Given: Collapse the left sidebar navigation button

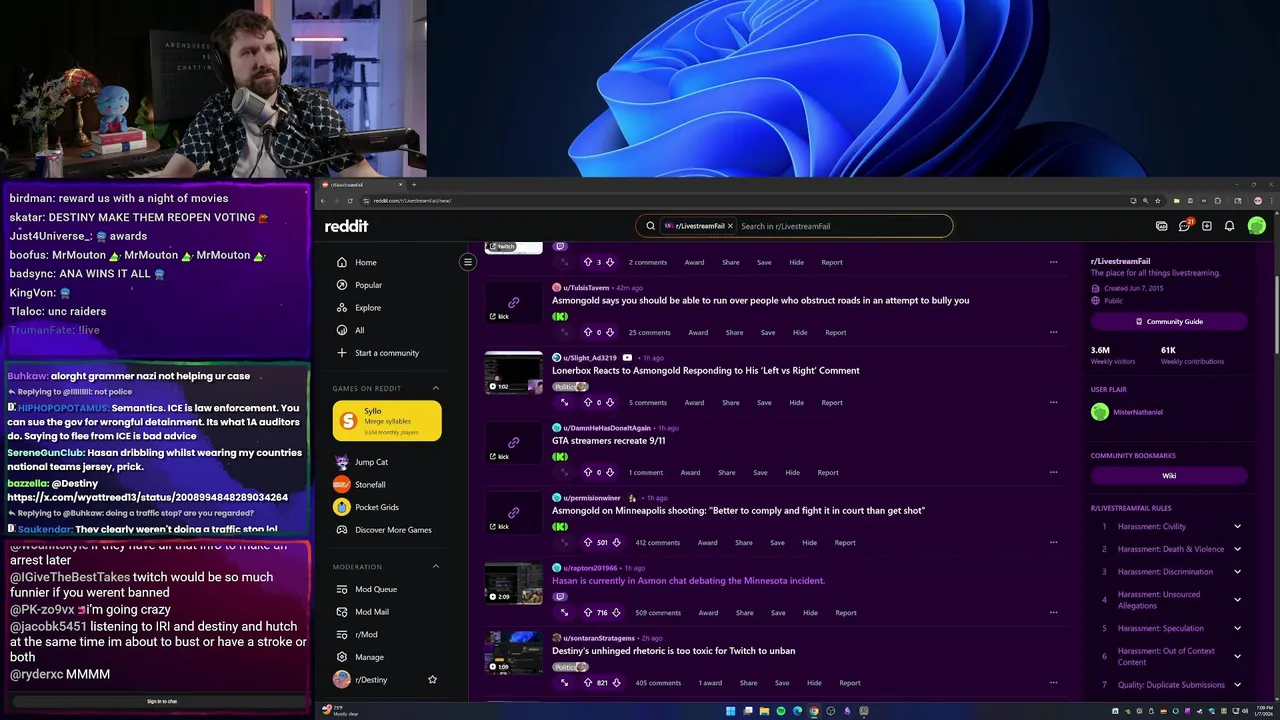Looking at the screenshot, I should [467, 262].
